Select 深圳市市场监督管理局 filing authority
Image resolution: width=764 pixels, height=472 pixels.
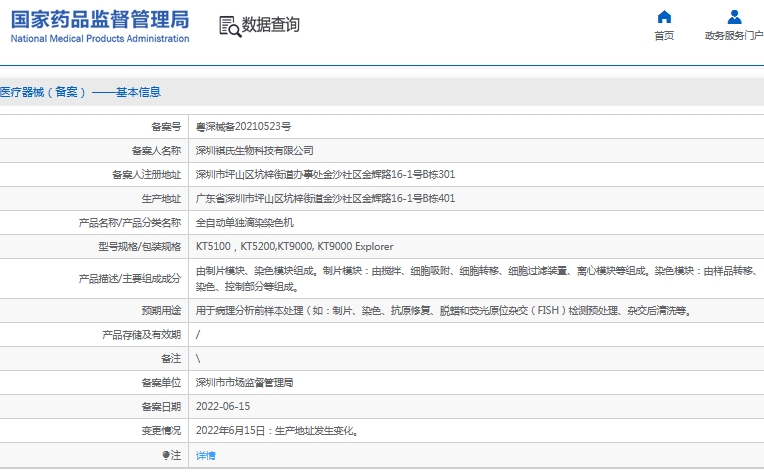point(245,382)
